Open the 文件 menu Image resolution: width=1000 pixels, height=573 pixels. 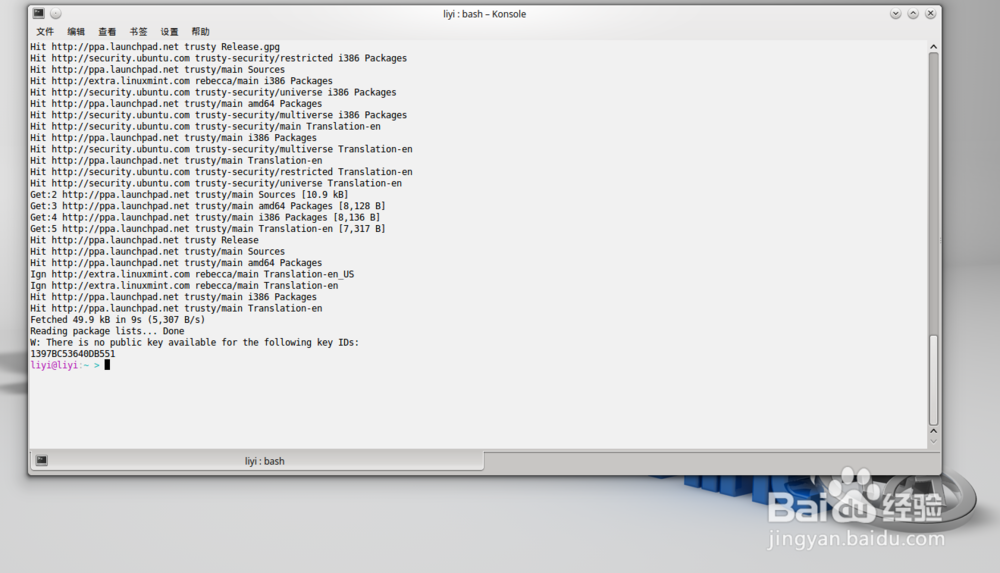coord(45,31)
